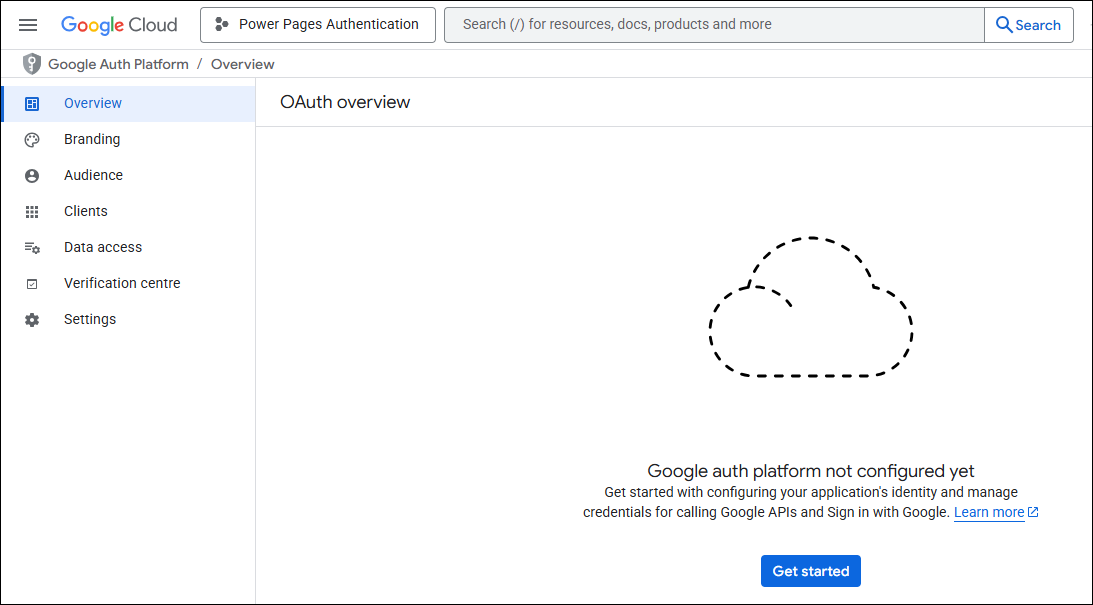Click the Overview sidebar icon
1093x605 pixels.
[x=32, y=104]
